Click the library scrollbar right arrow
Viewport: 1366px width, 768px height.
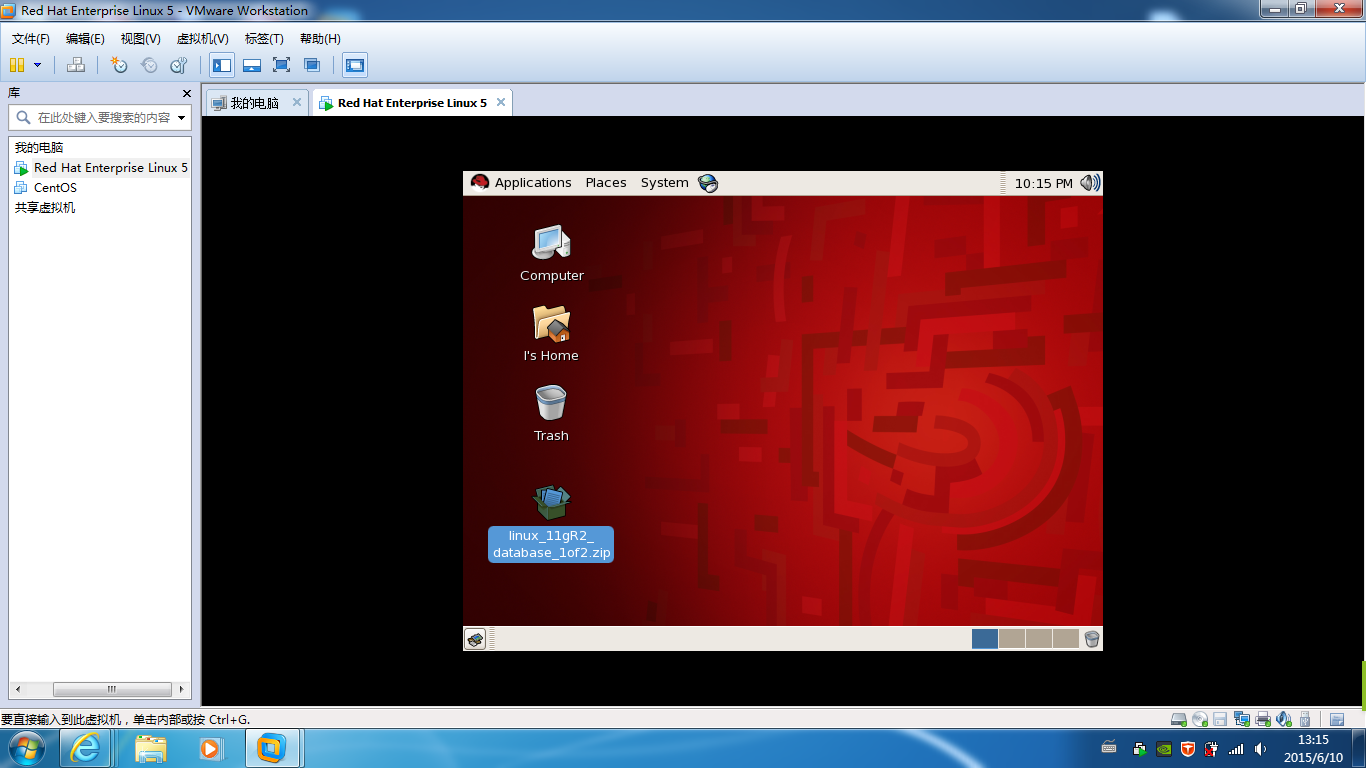pyautogui.click(x=182, y=689)
